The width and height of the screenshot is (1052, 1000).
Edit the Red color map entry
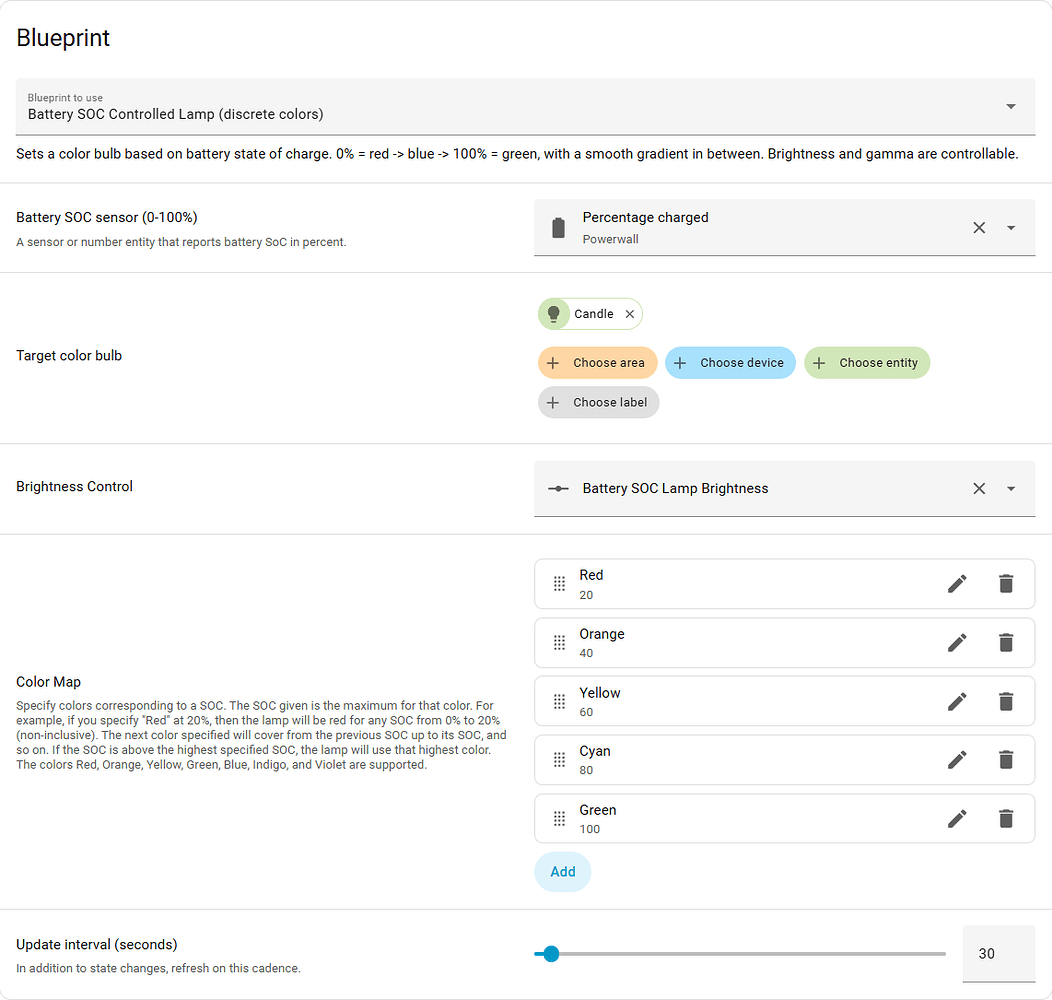[956, 583]
